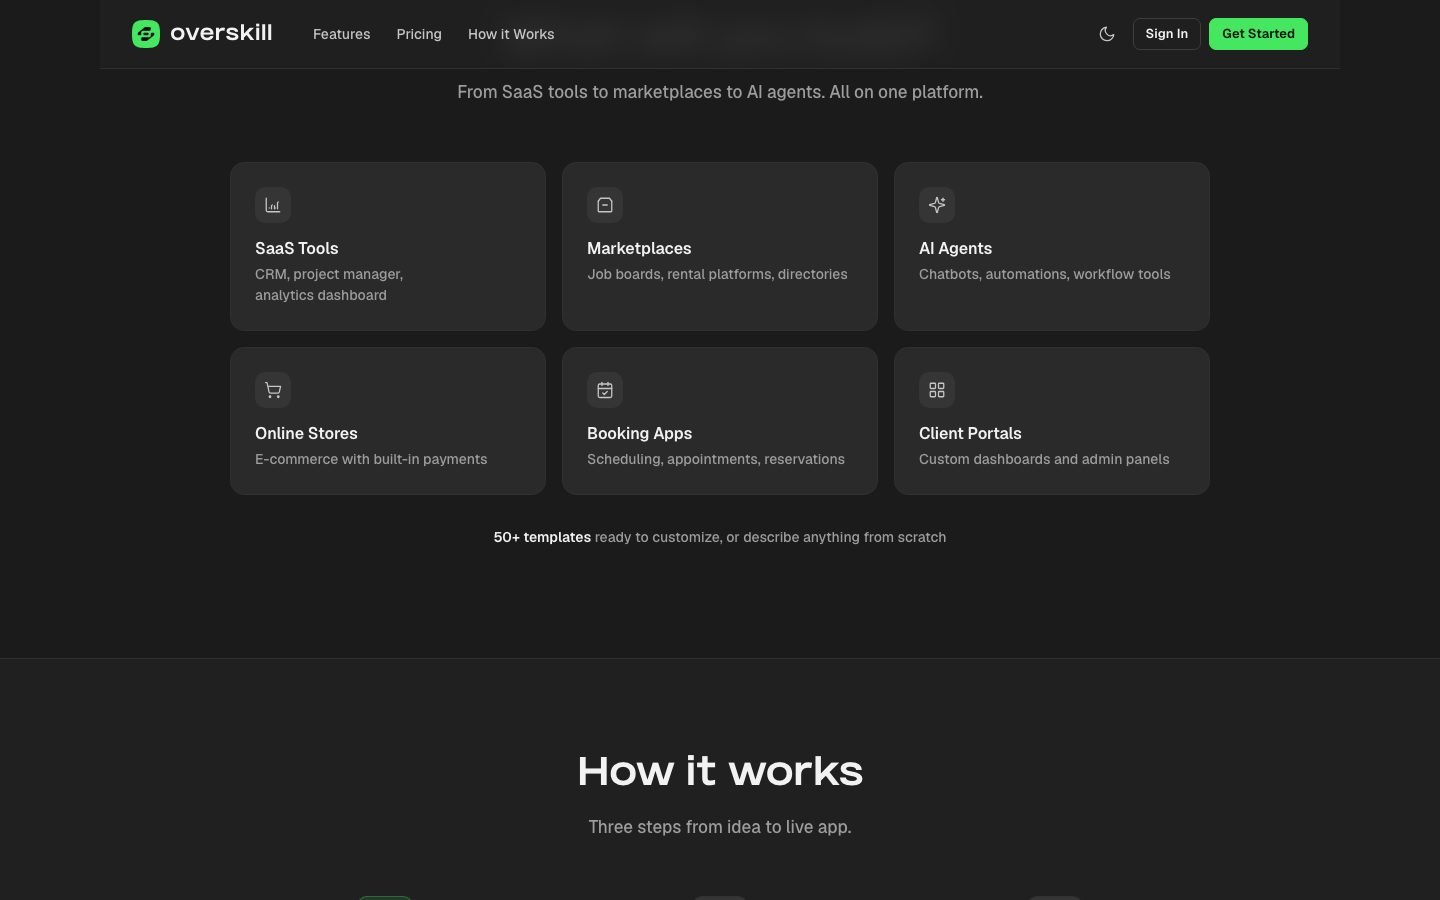
Task: Open the Features nav link
Action: tap(342, 34)
